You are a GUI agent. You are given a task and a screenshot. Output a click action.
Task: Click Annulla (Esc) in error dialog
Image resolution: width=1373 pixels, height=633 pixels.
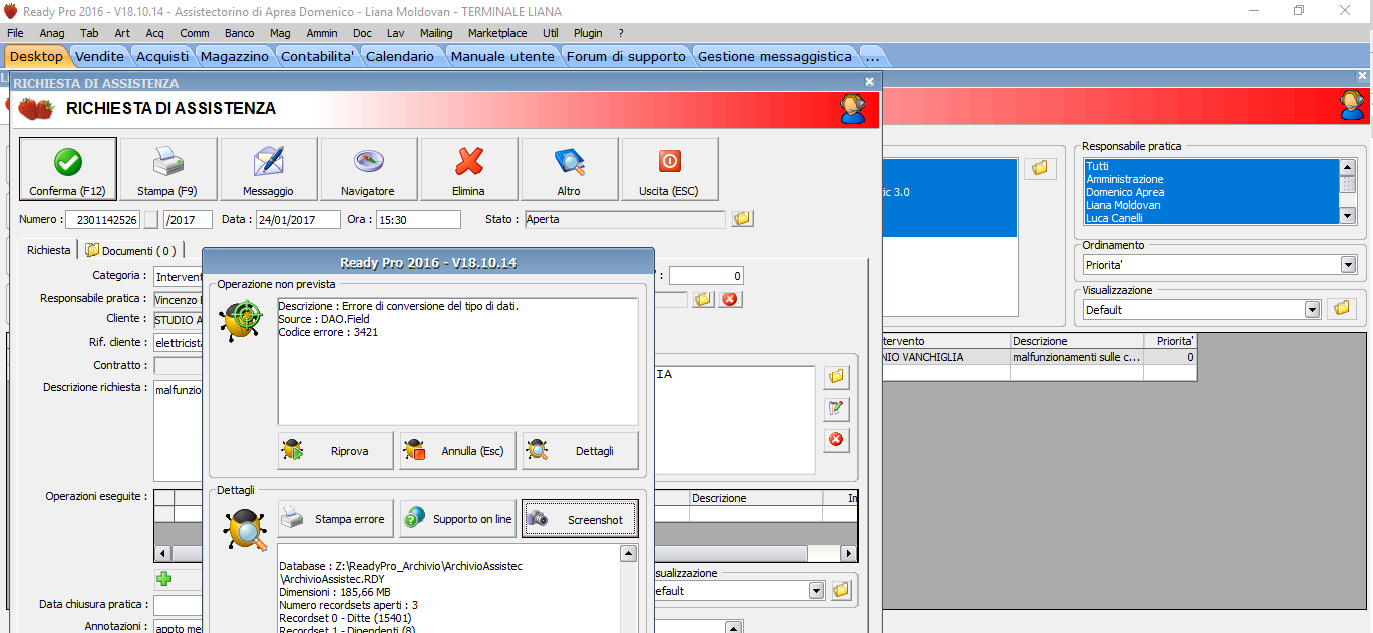pyautogui.click(x=458, y=451)
